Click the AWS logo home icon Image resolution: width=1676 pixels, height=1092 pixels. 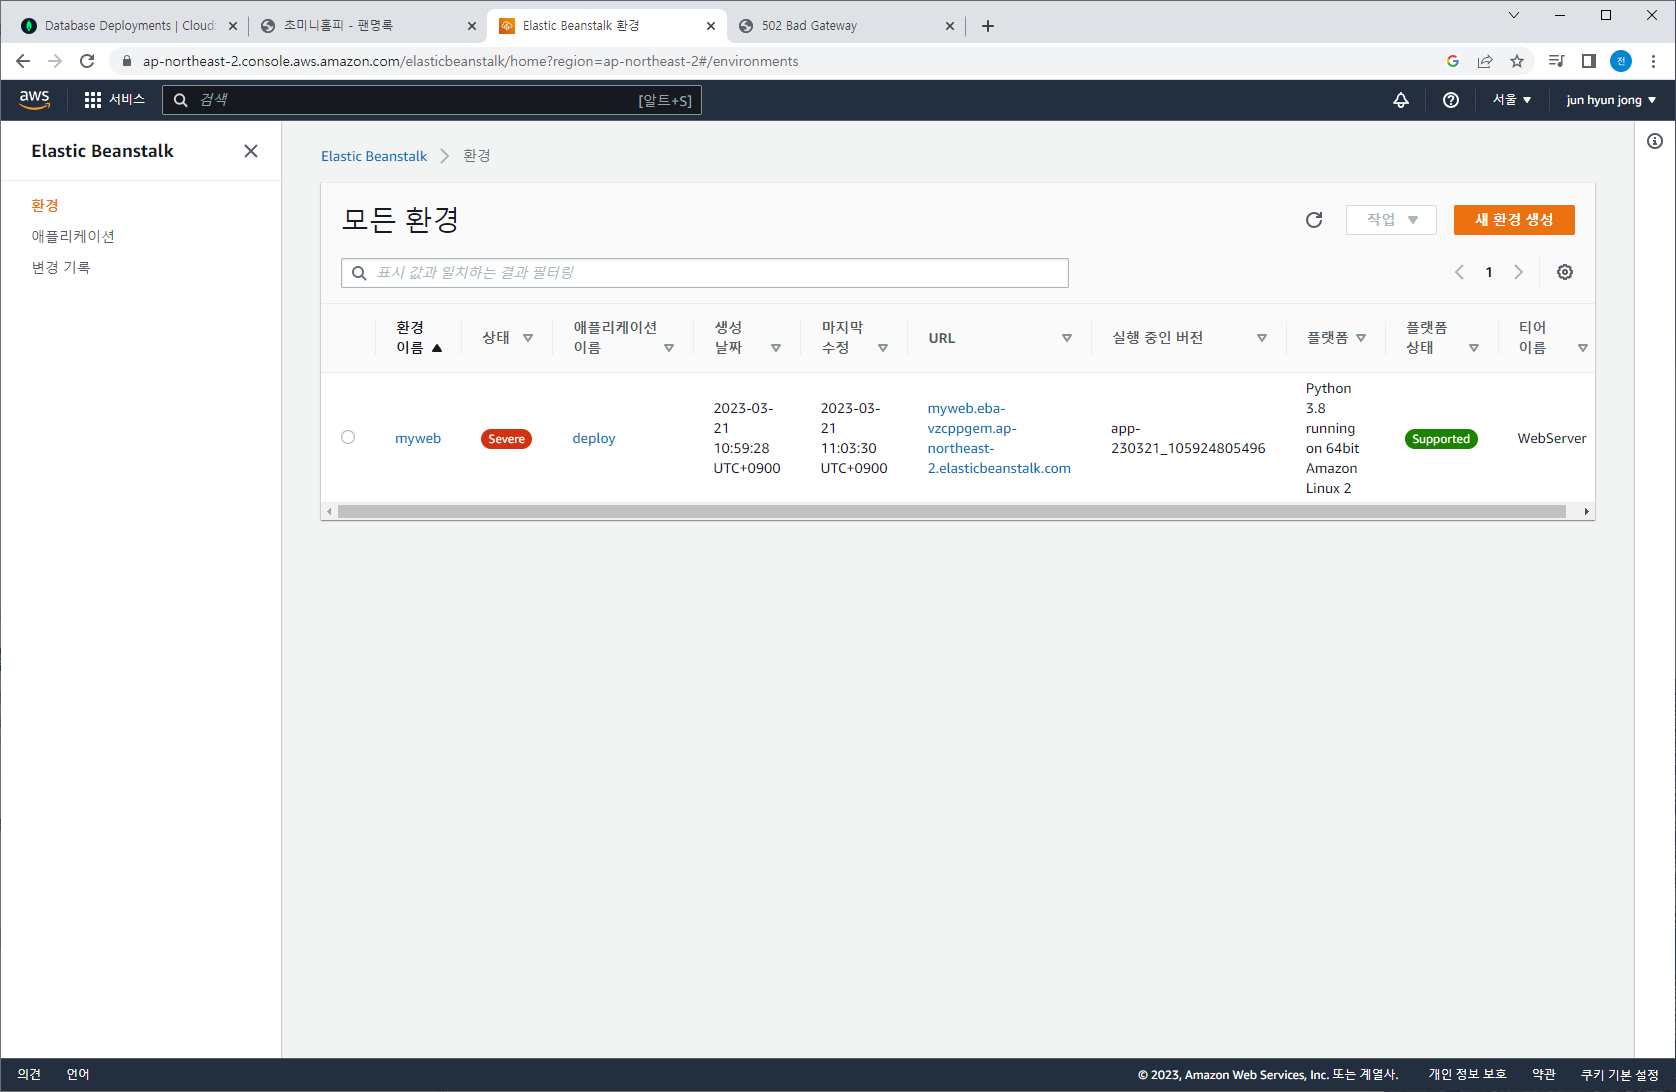coord(34,99)
